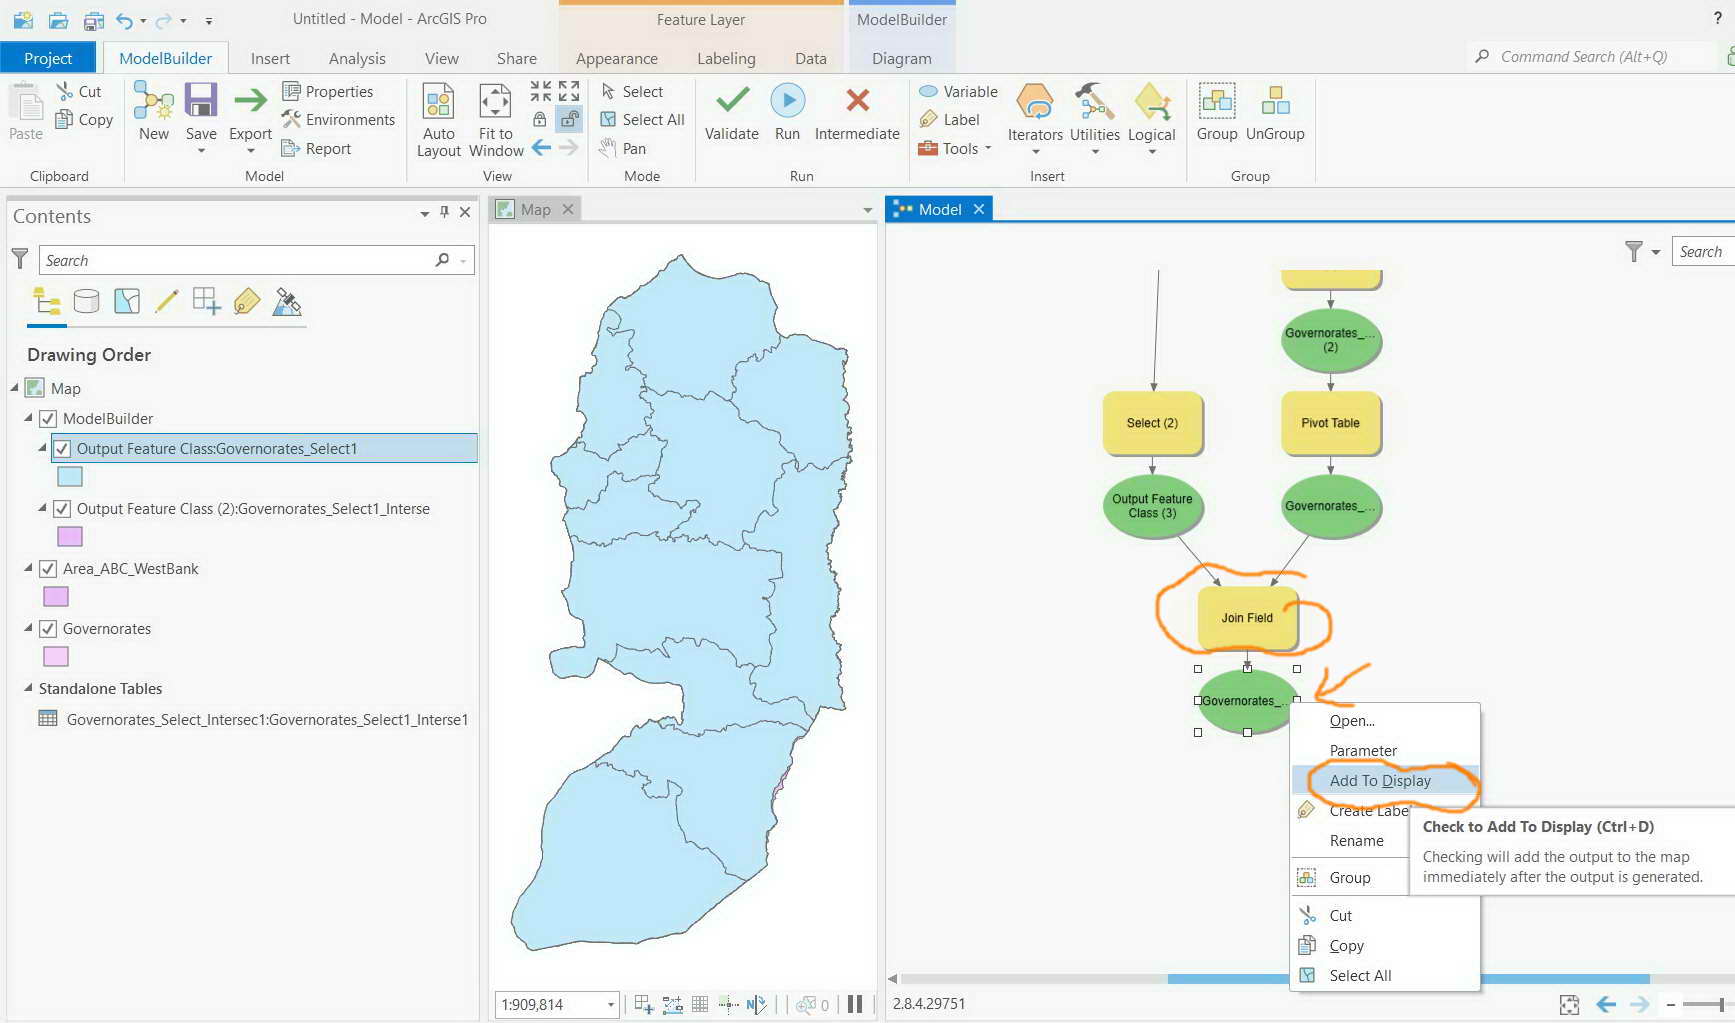The image size is (1735, 1023).
Task: Uncheck the Governorates layer
Action: tap(48, 628)
